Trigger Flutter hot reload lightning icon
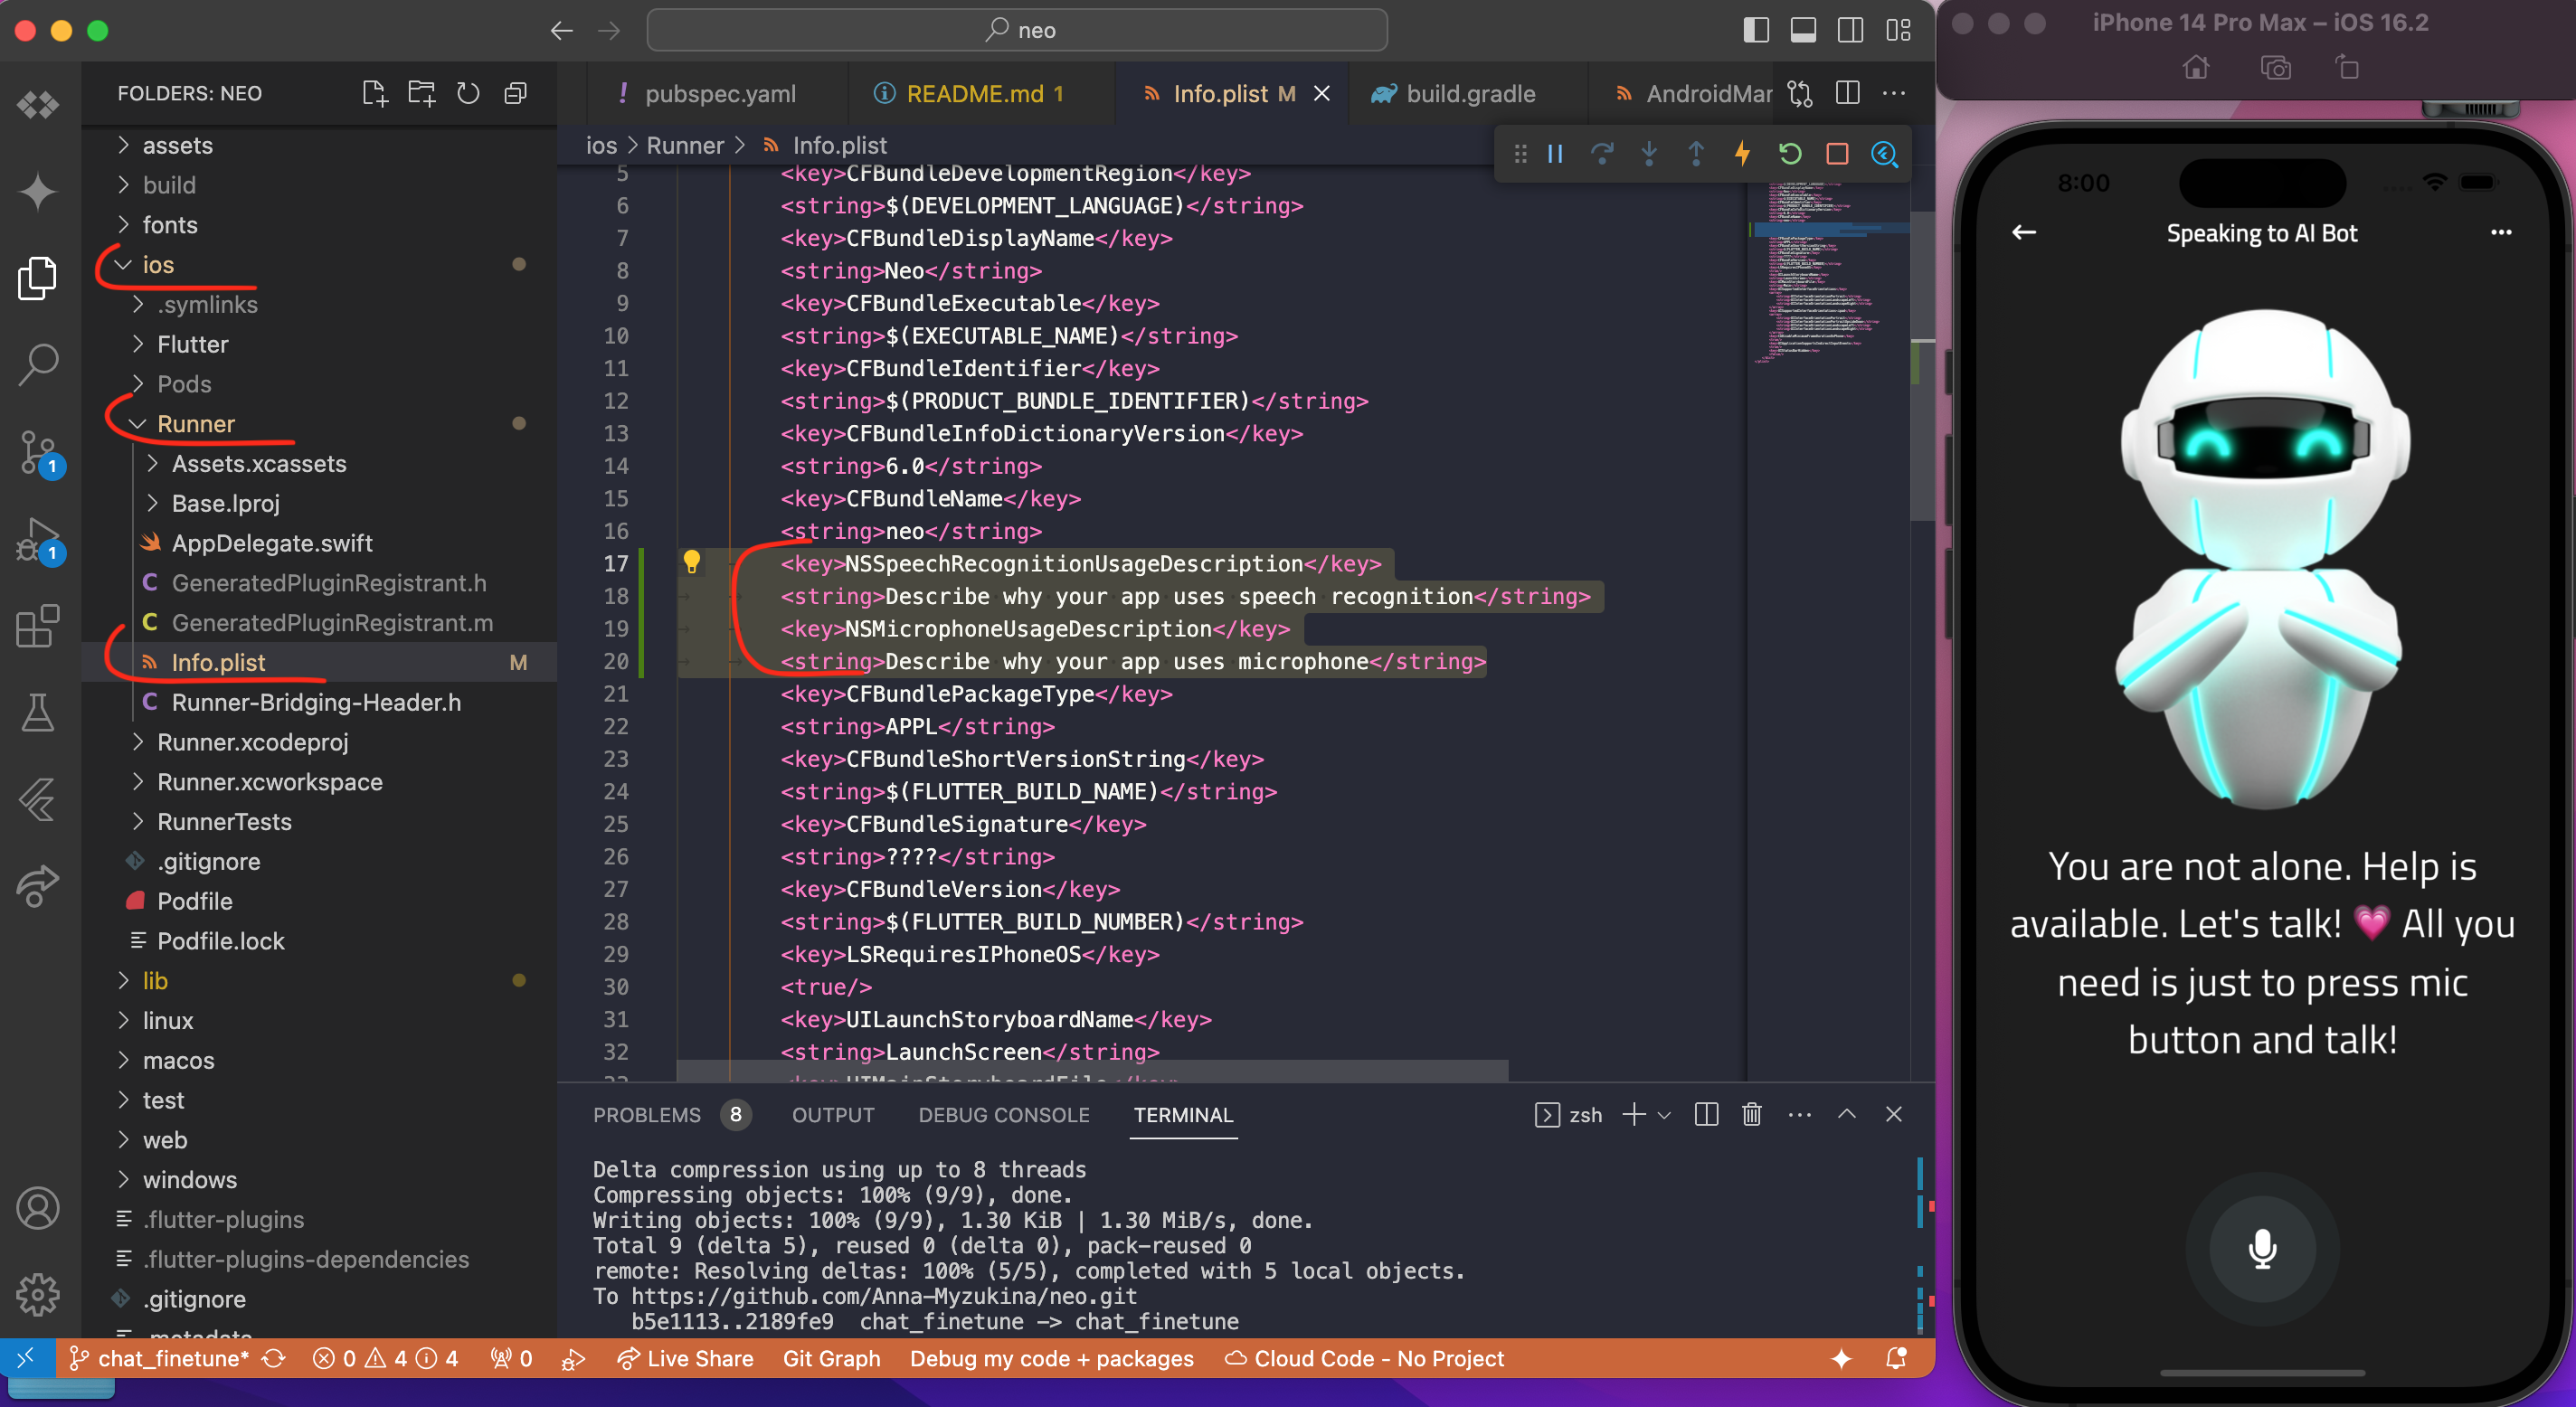Image resolution: width=2576 pixels, height=1407 pixels. click(1742, 154)
